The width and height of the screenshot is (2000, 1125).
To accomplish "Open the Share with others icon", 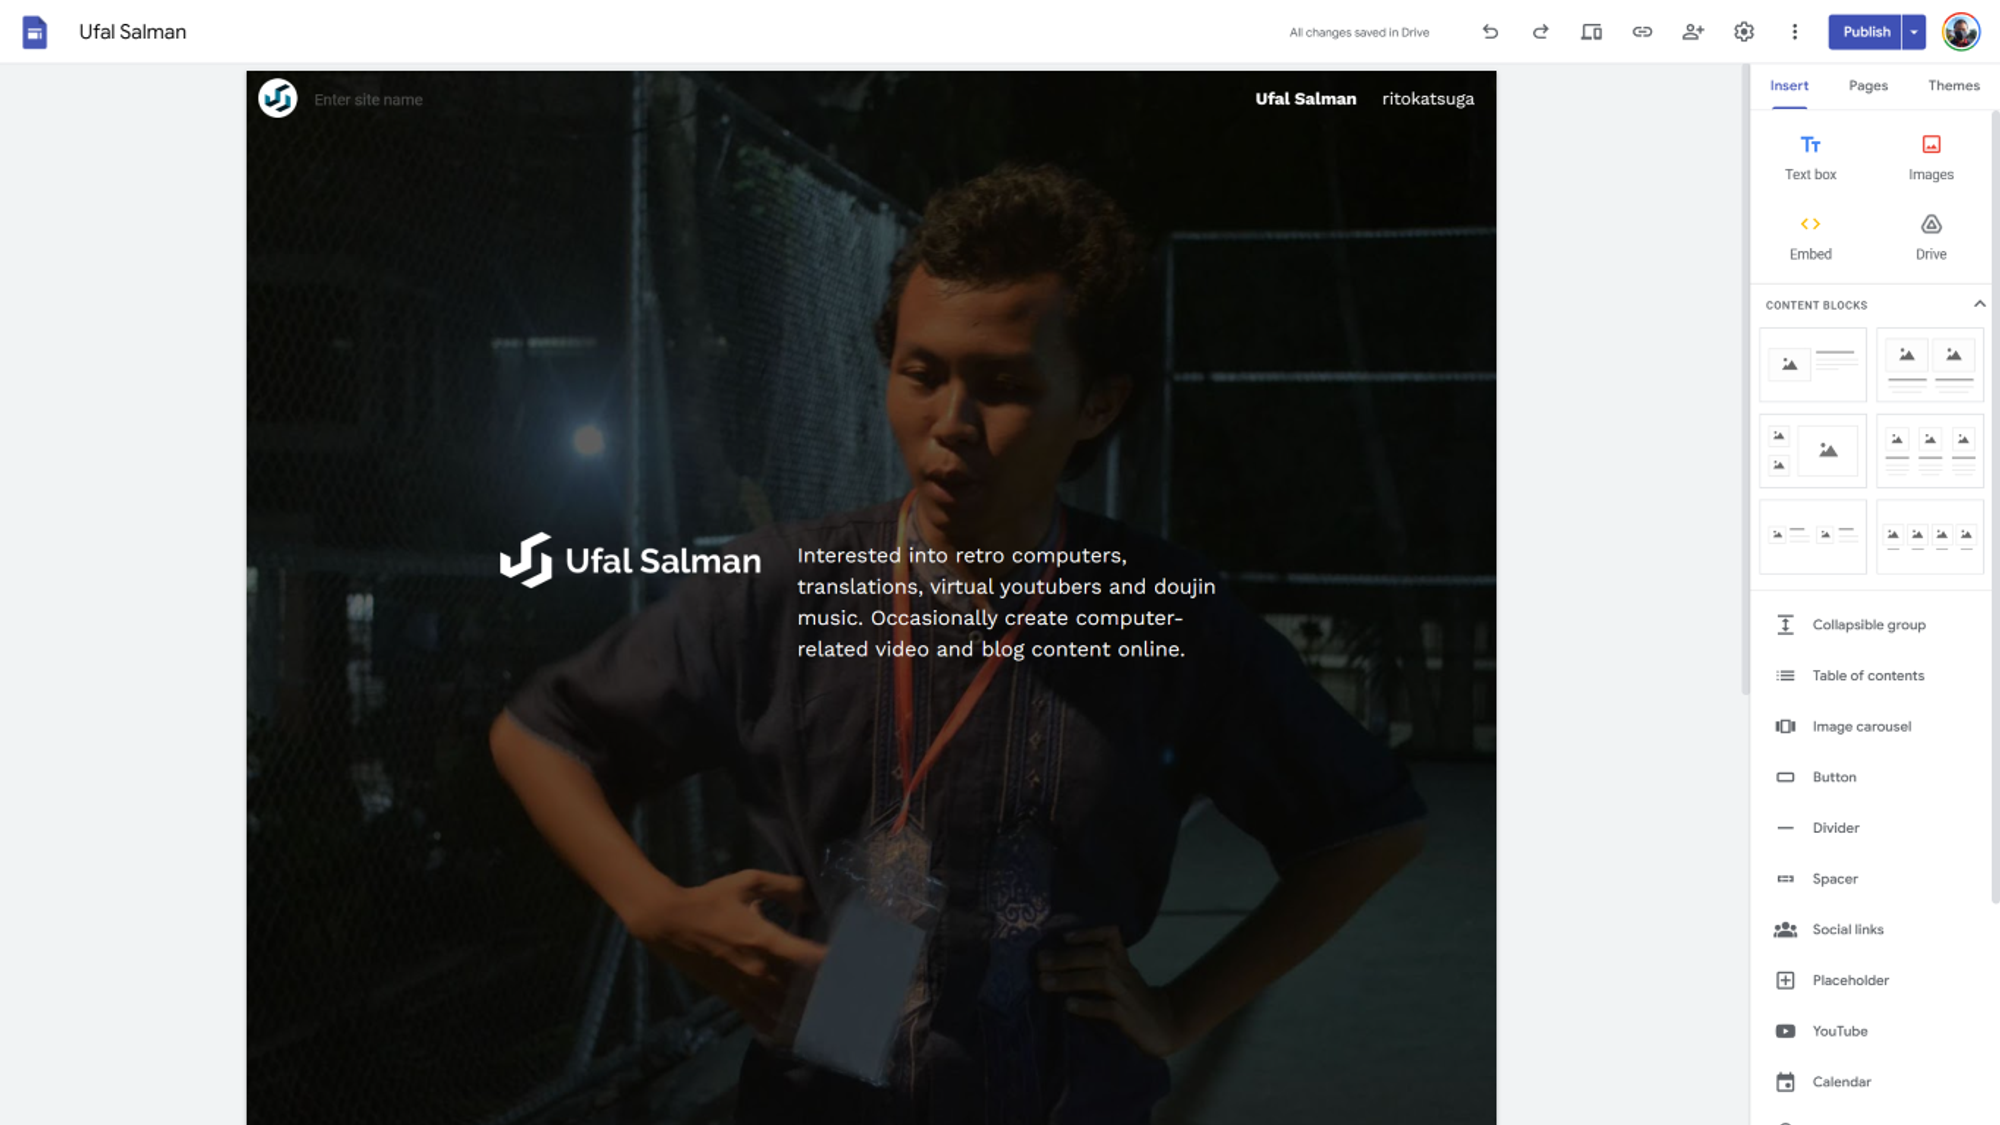I will point(1693,32).
